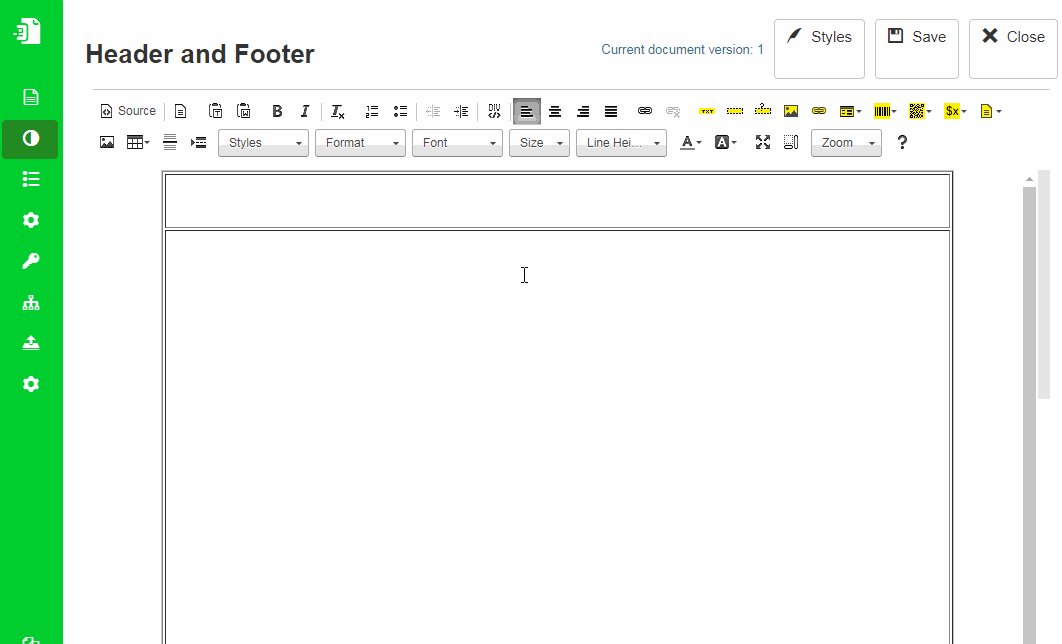The width and height of the screenshot is (1062, 644).
Task: Insert an image into the document
Action: [x=107, y=142]
